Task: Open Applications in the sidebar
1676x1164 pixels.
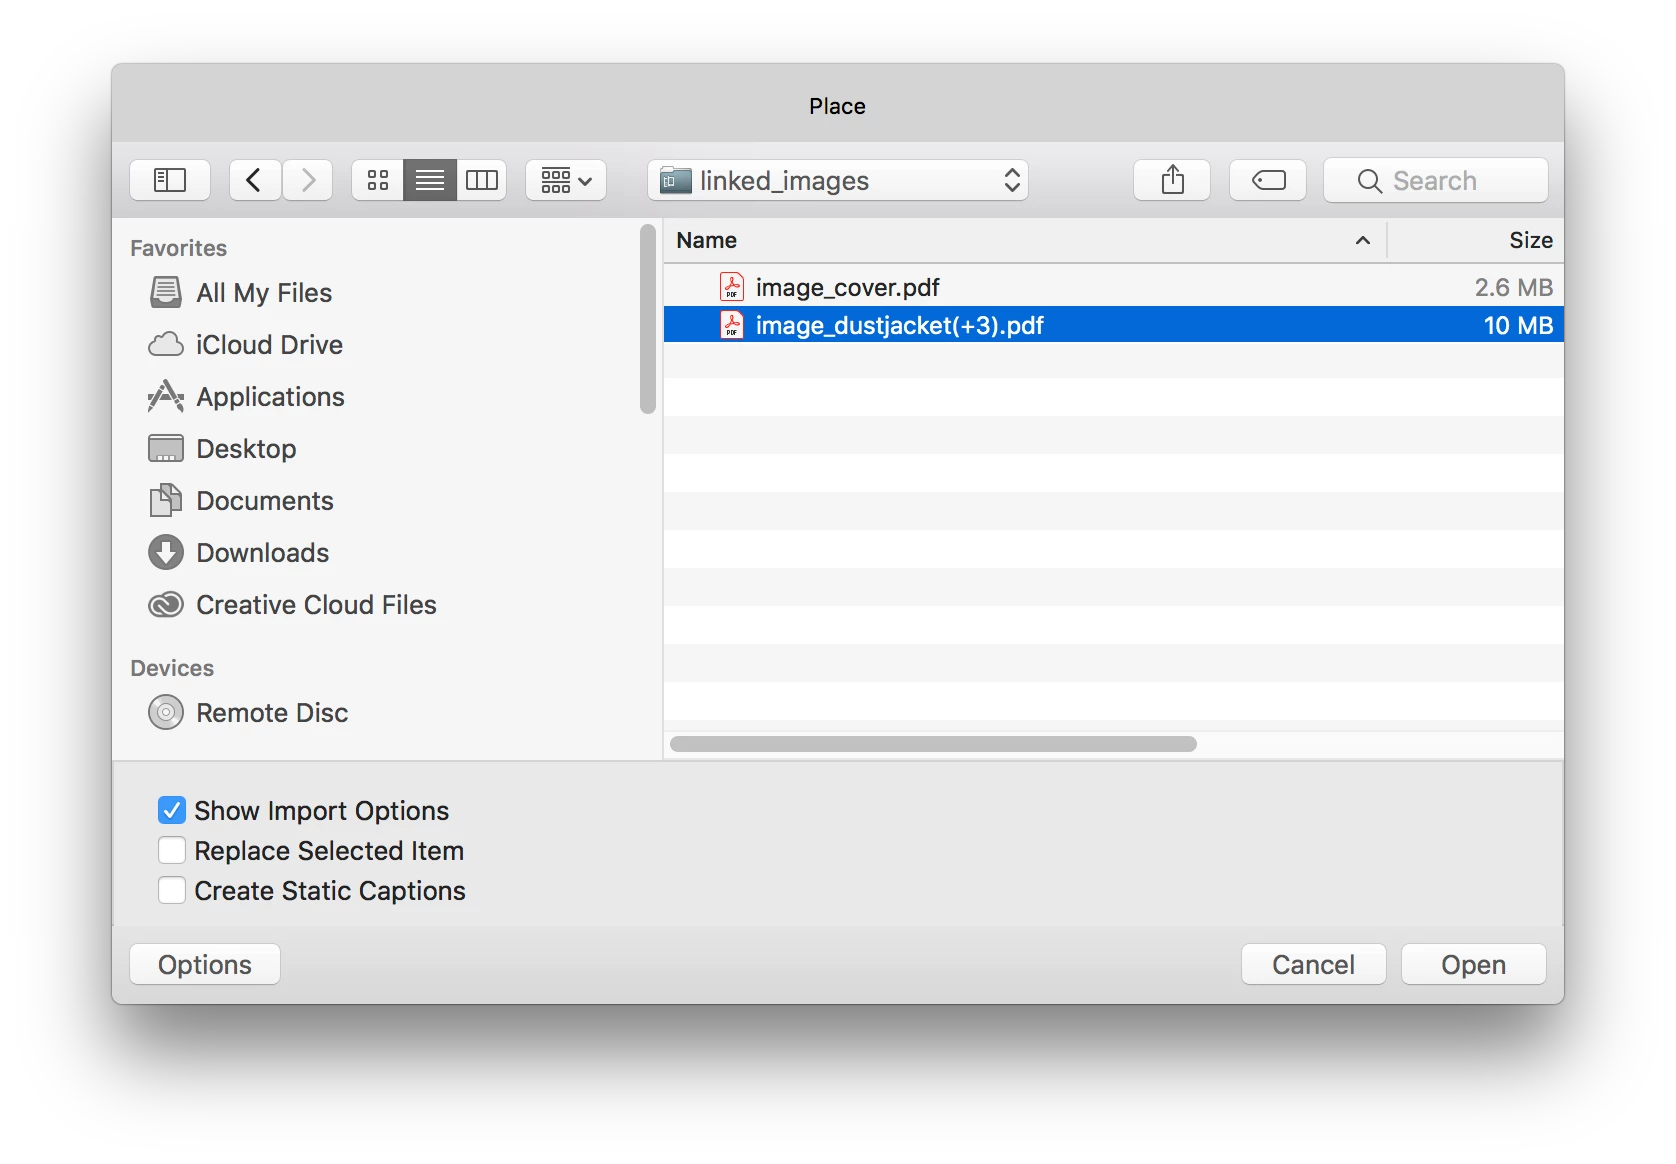Action: click(x=270, y=397)
